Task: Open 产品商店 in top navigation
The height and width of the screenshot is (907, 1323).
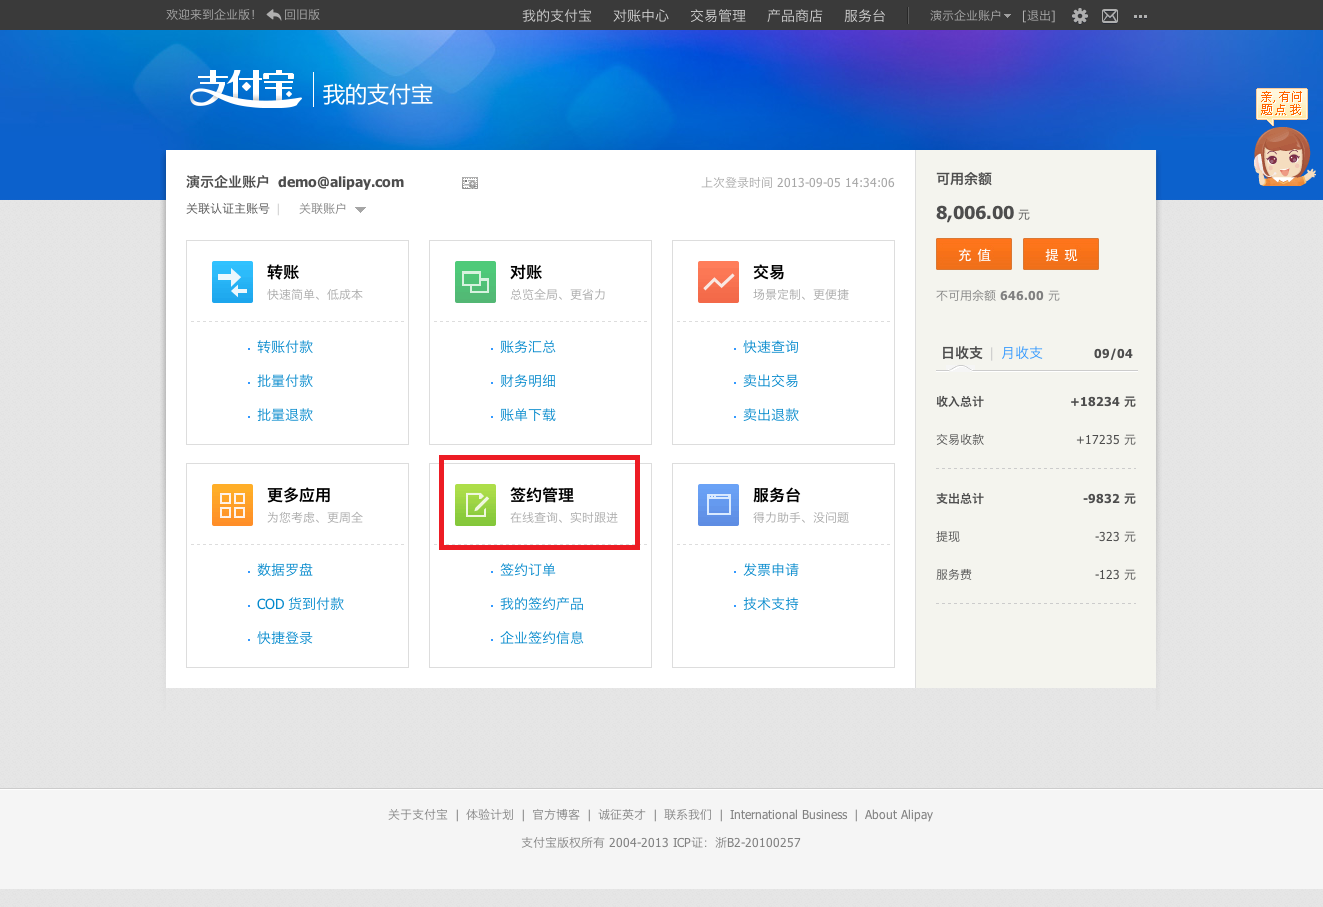Action: pyautogui.click(x=795, y=16)
